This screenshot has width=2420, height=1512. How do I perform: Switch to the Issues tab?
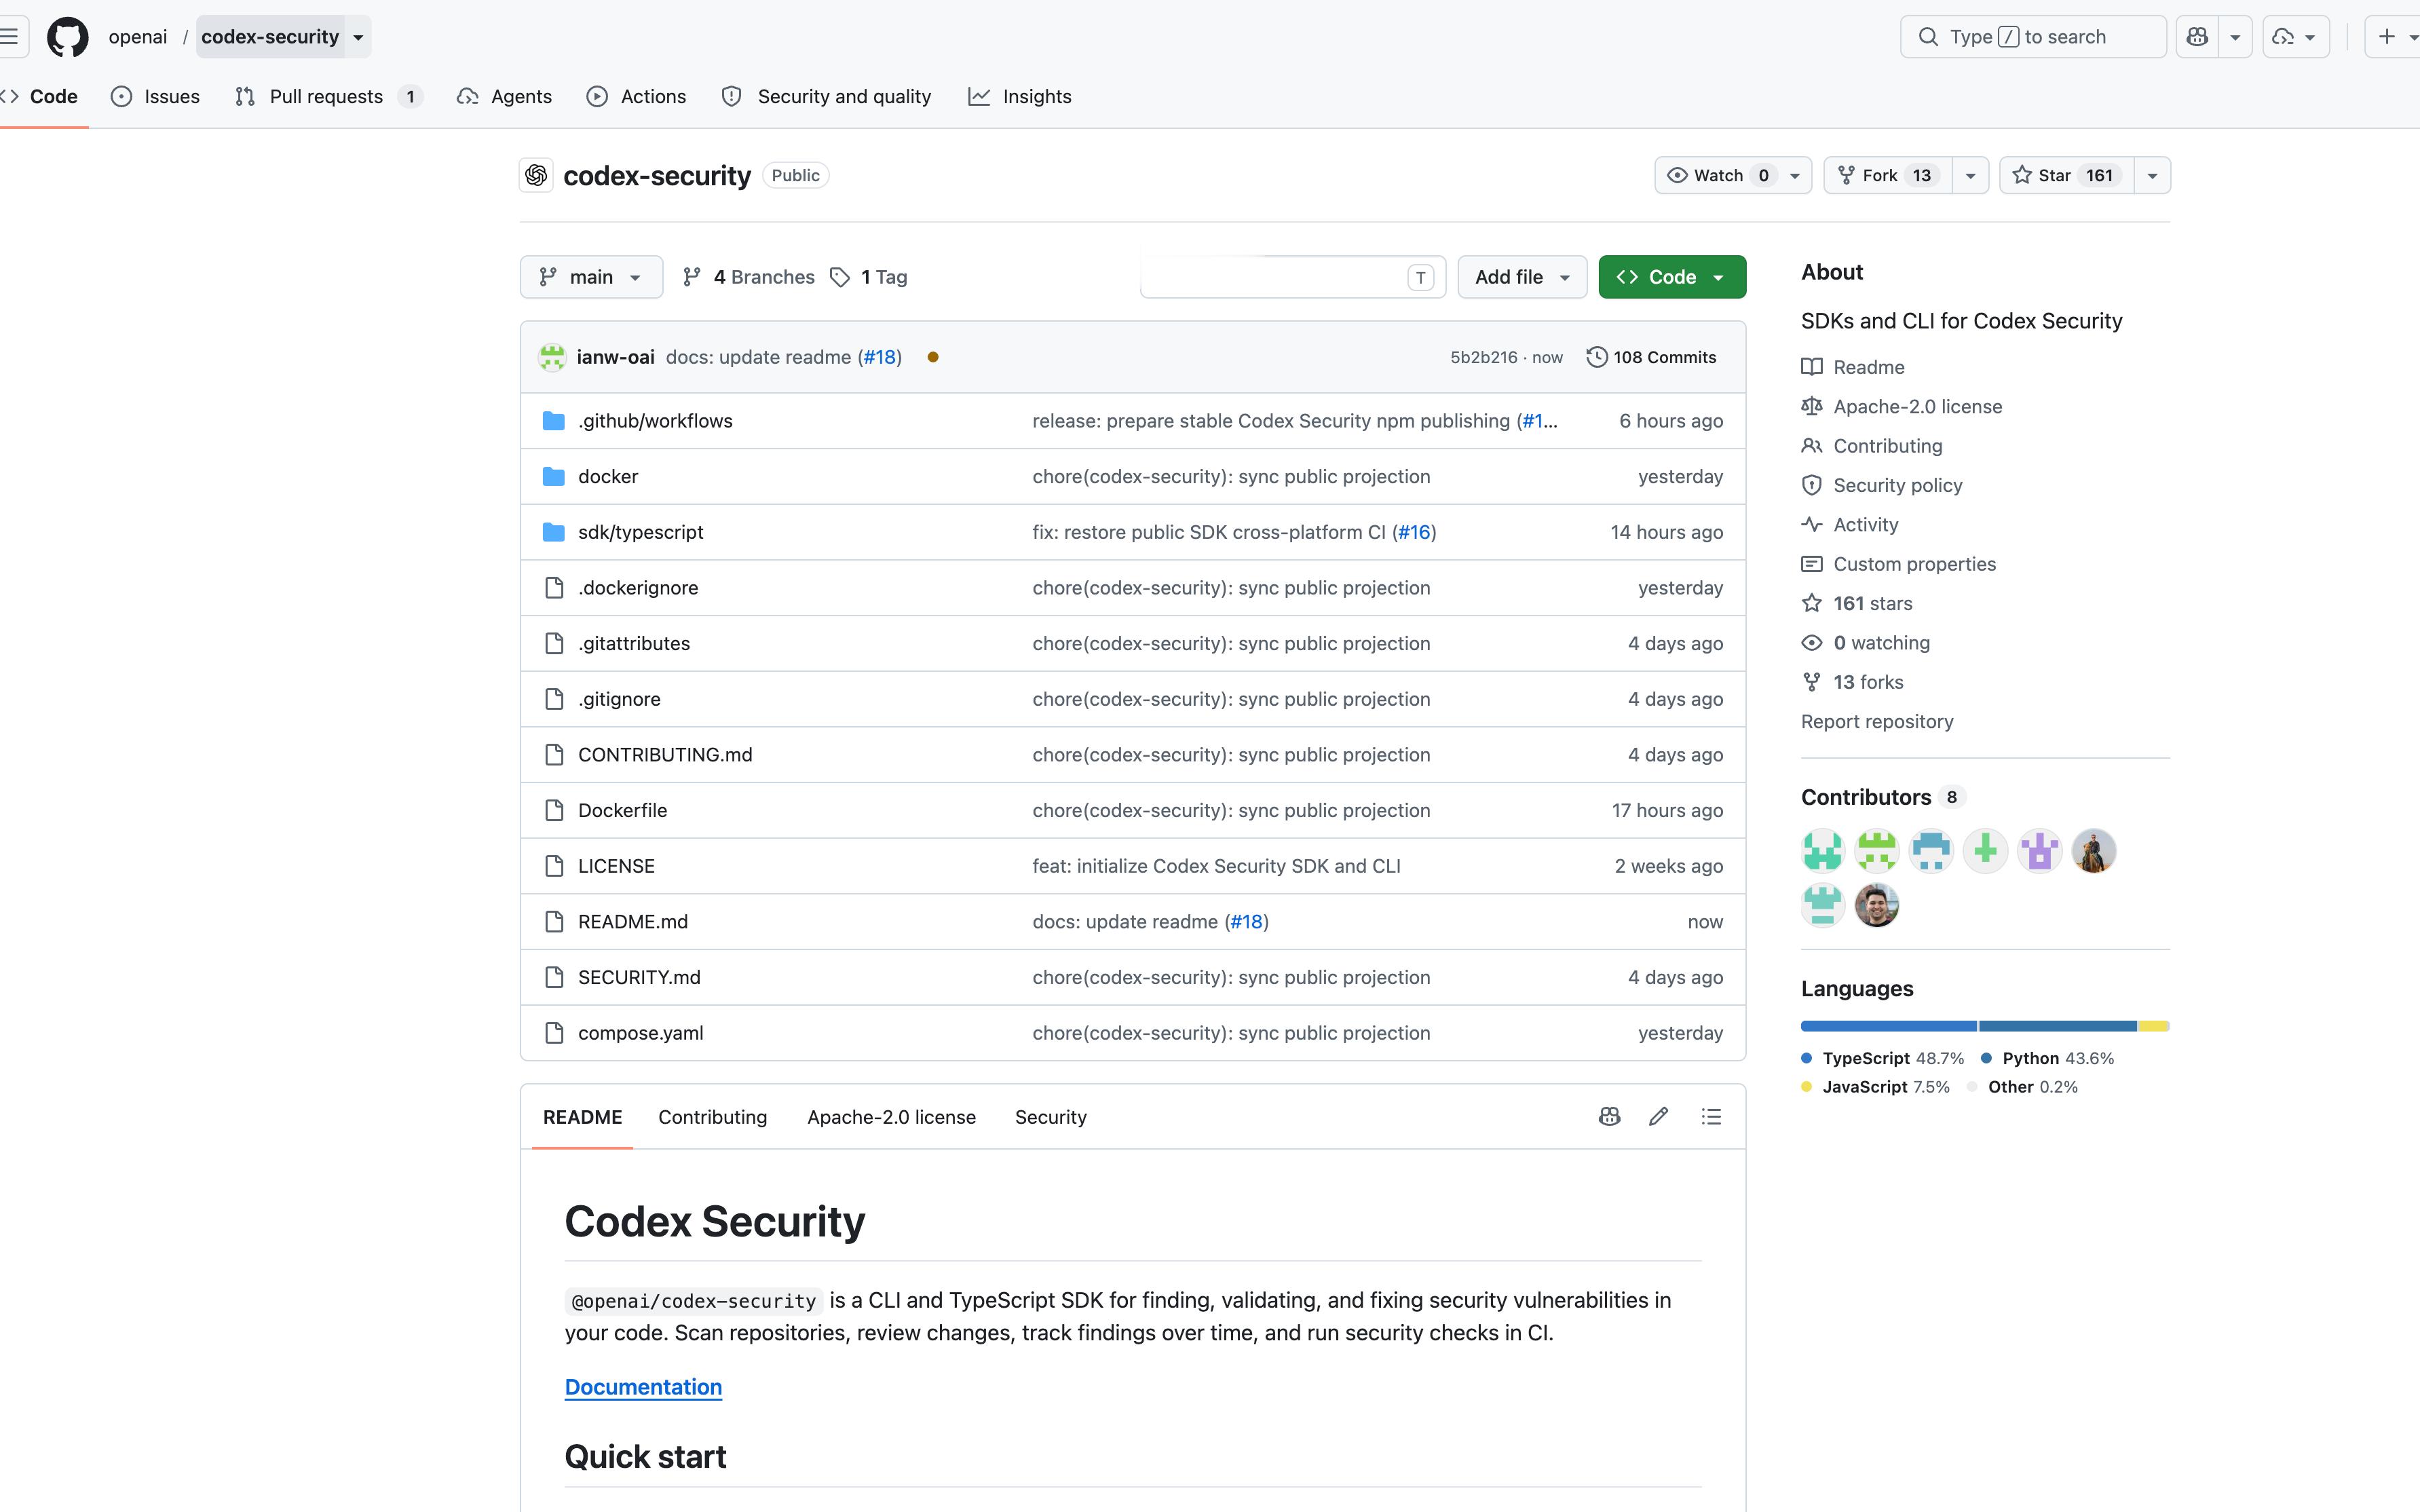(155, 96)
